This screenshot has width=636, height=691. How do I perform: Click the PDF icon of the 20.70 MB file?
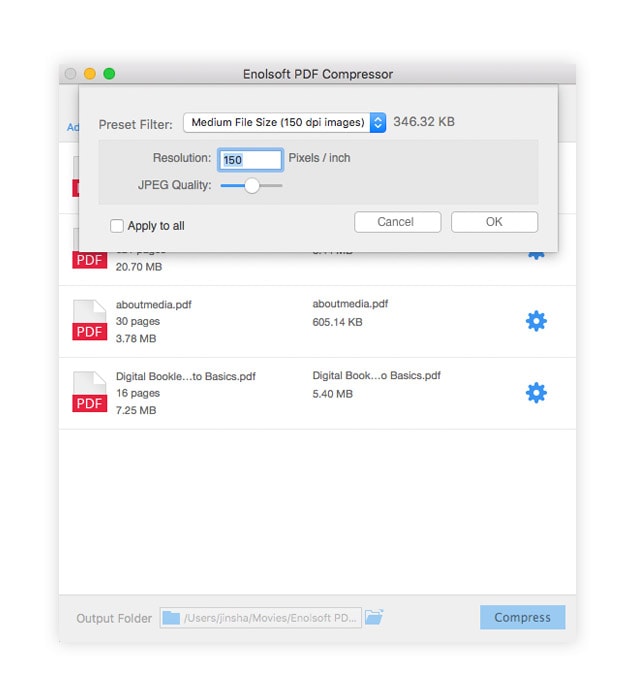coord(89,260)
